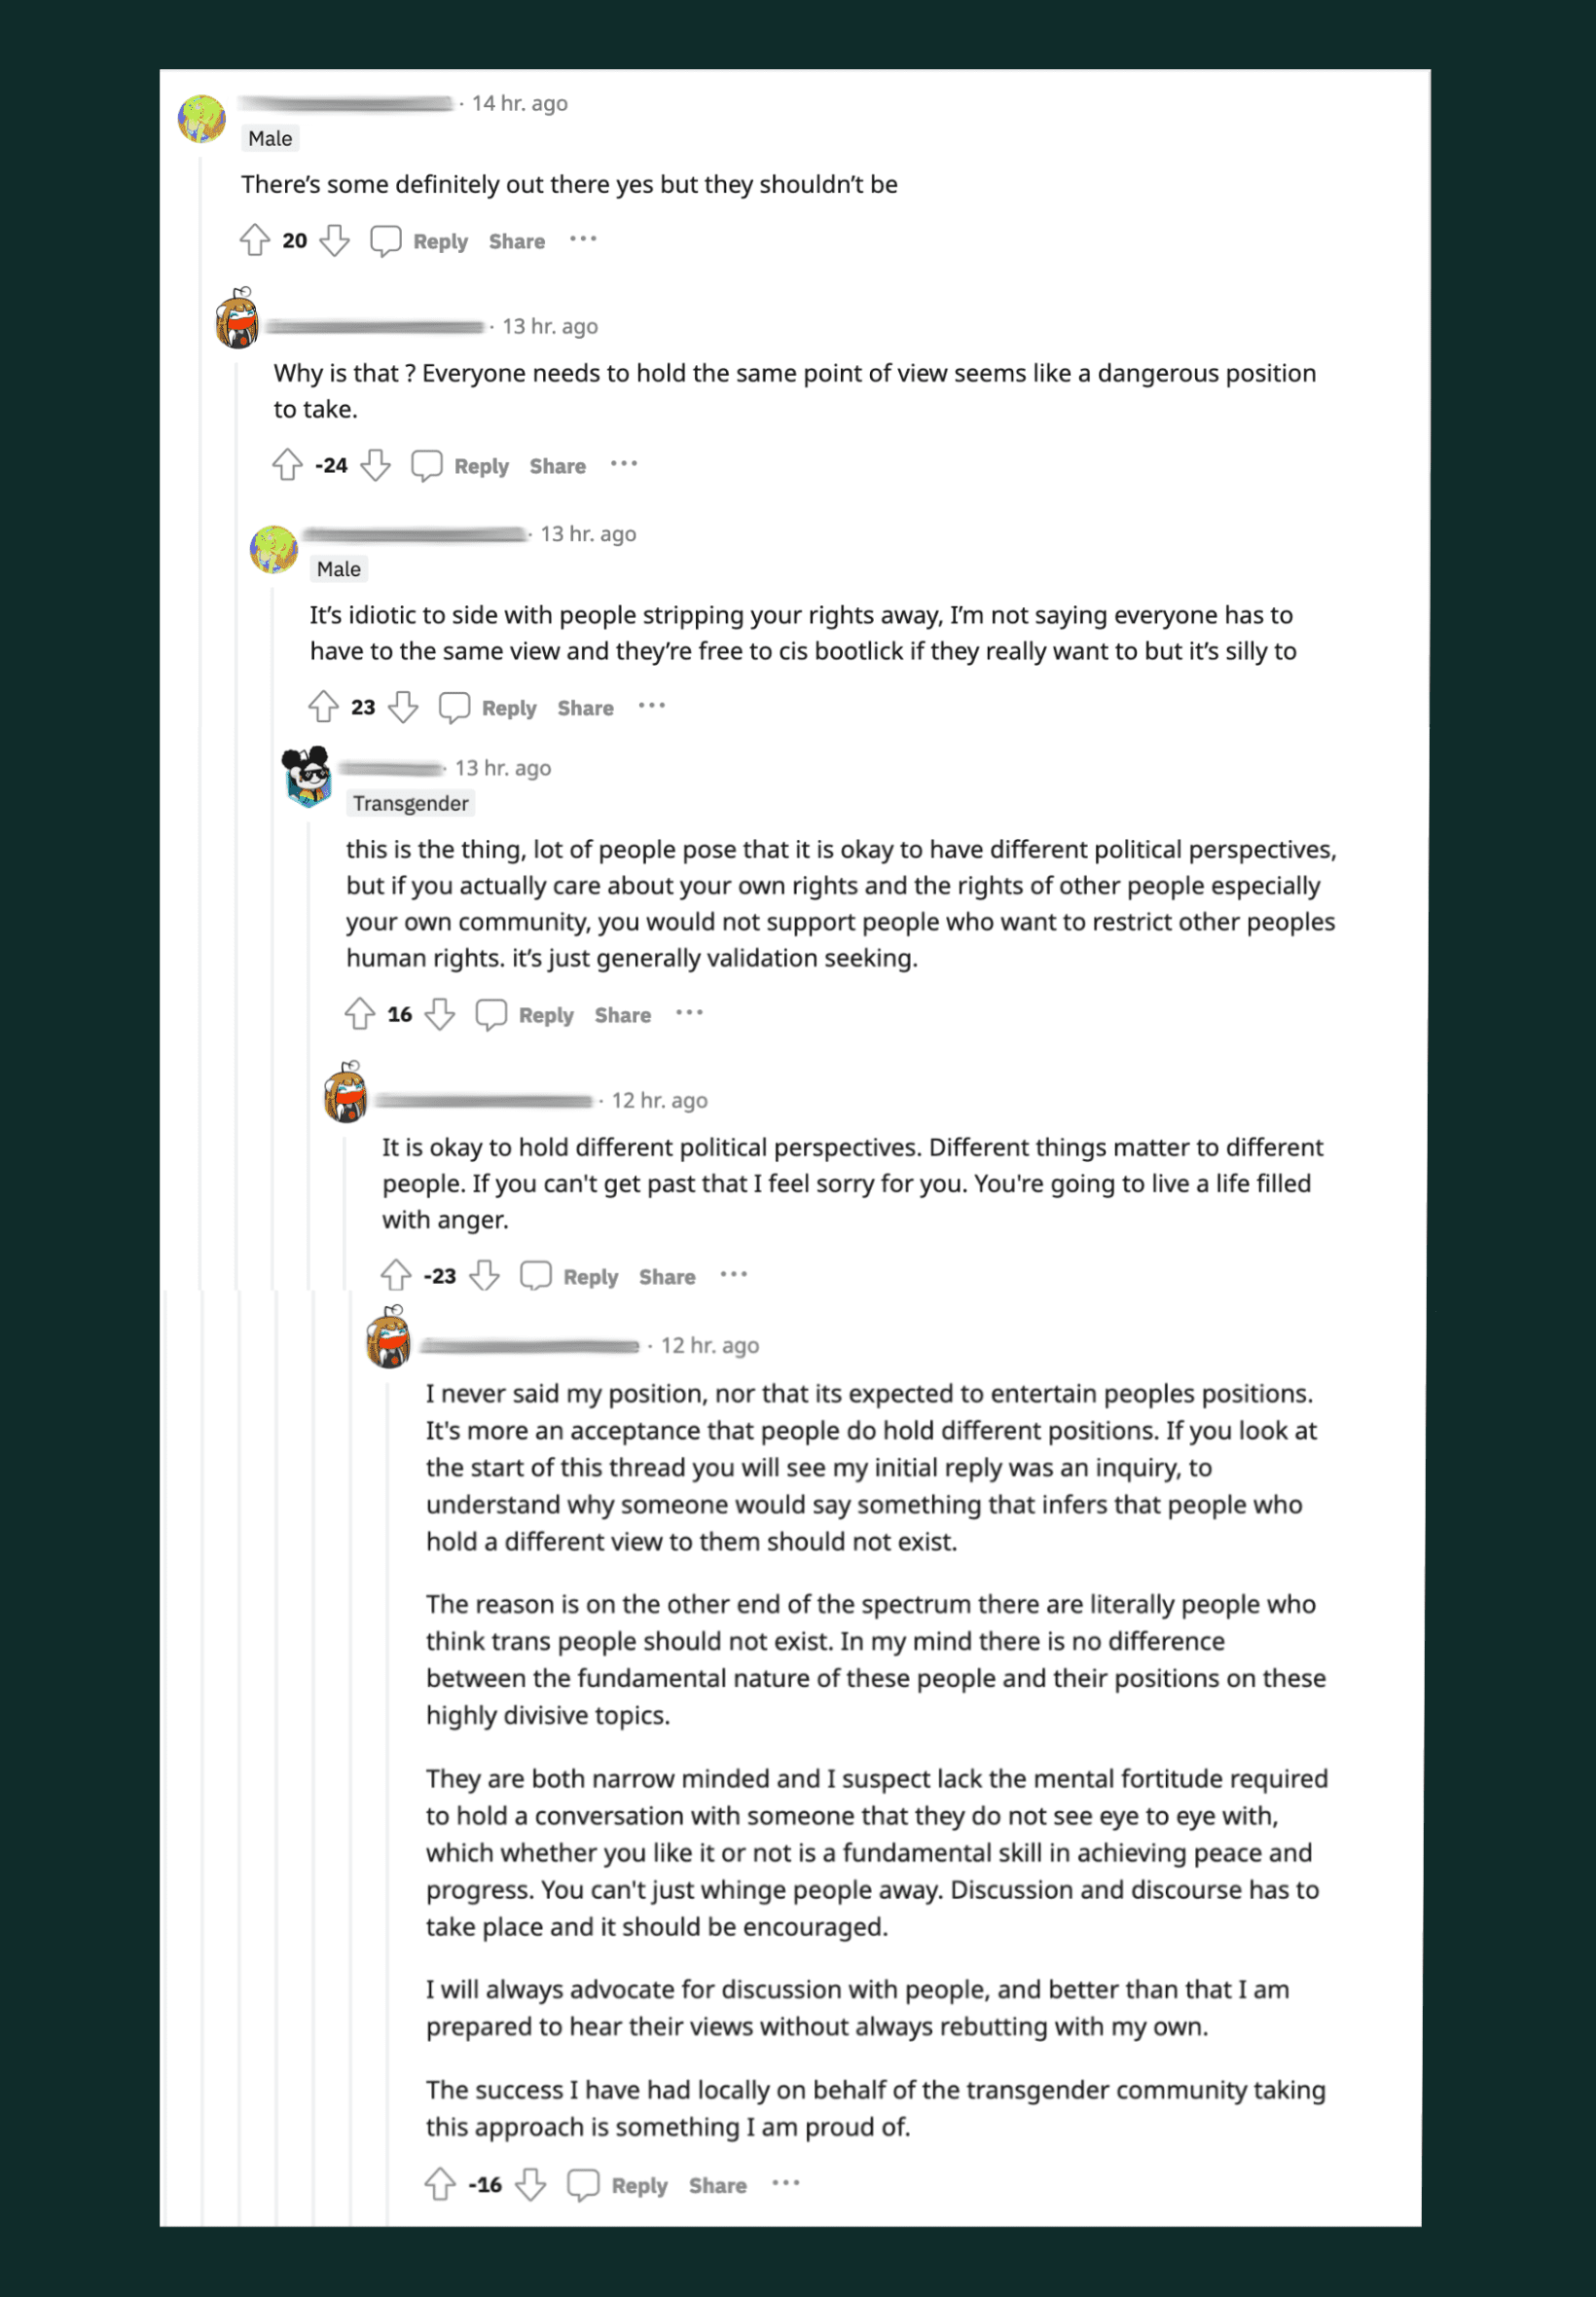Downvote the comment with 23 points

tap(404, 707)
